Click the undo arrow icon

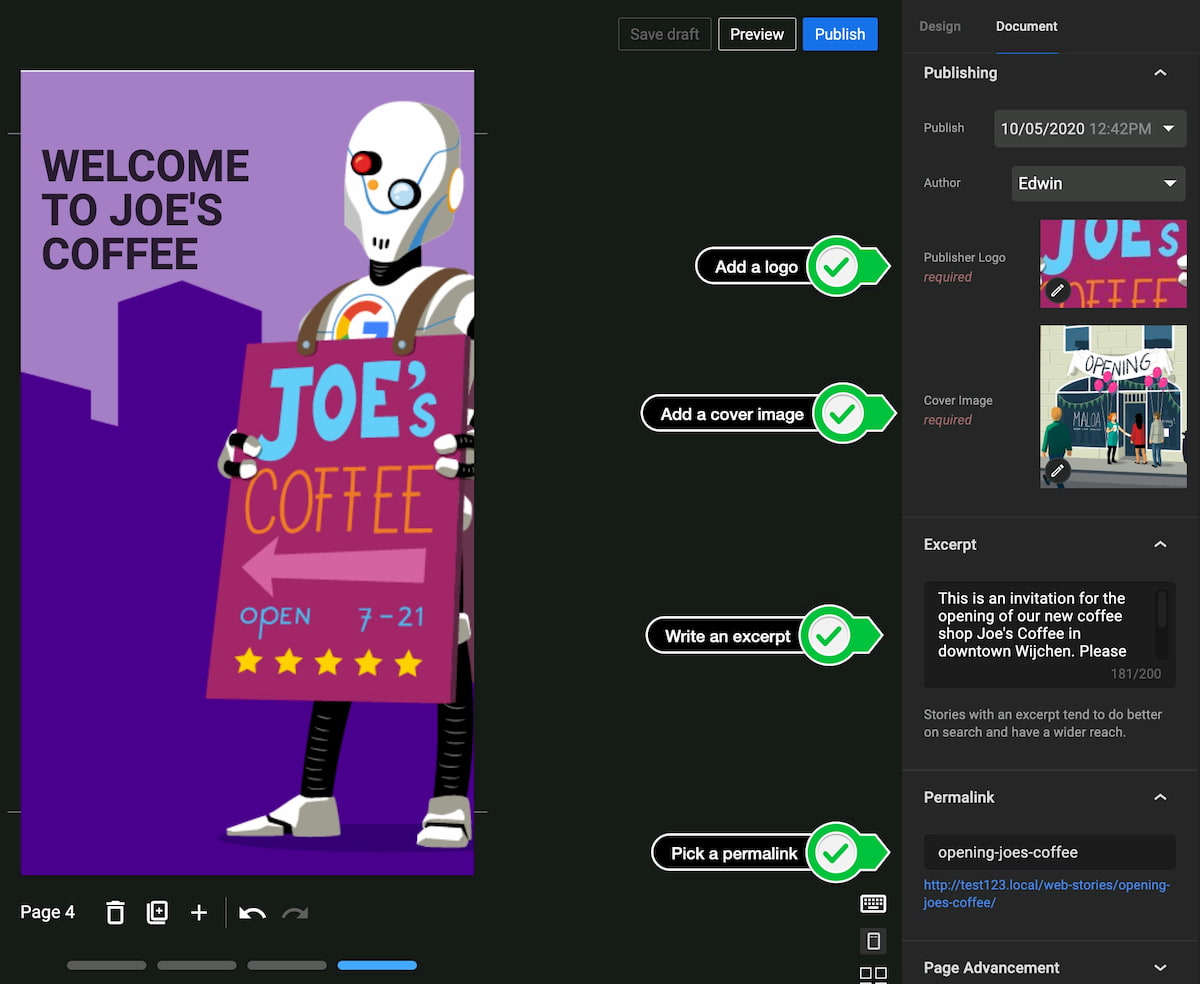(252, 912)
